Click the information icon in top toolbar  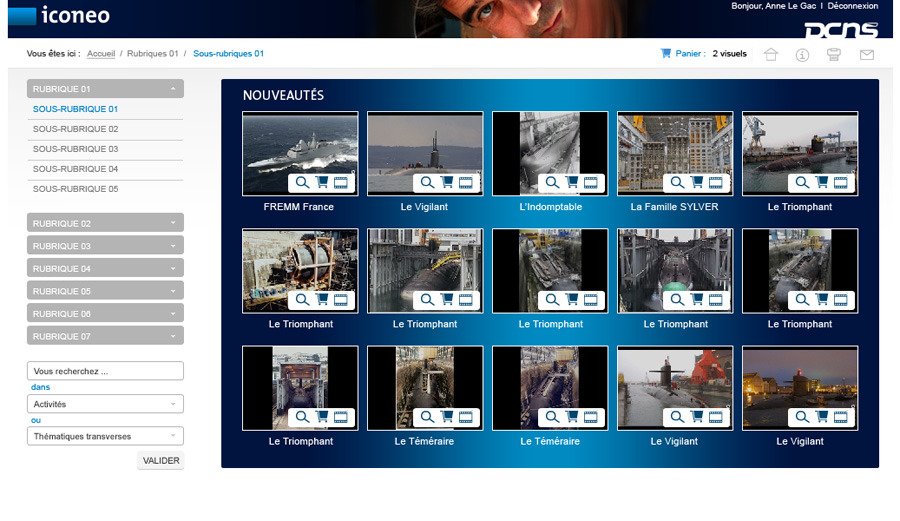point(802,55)
